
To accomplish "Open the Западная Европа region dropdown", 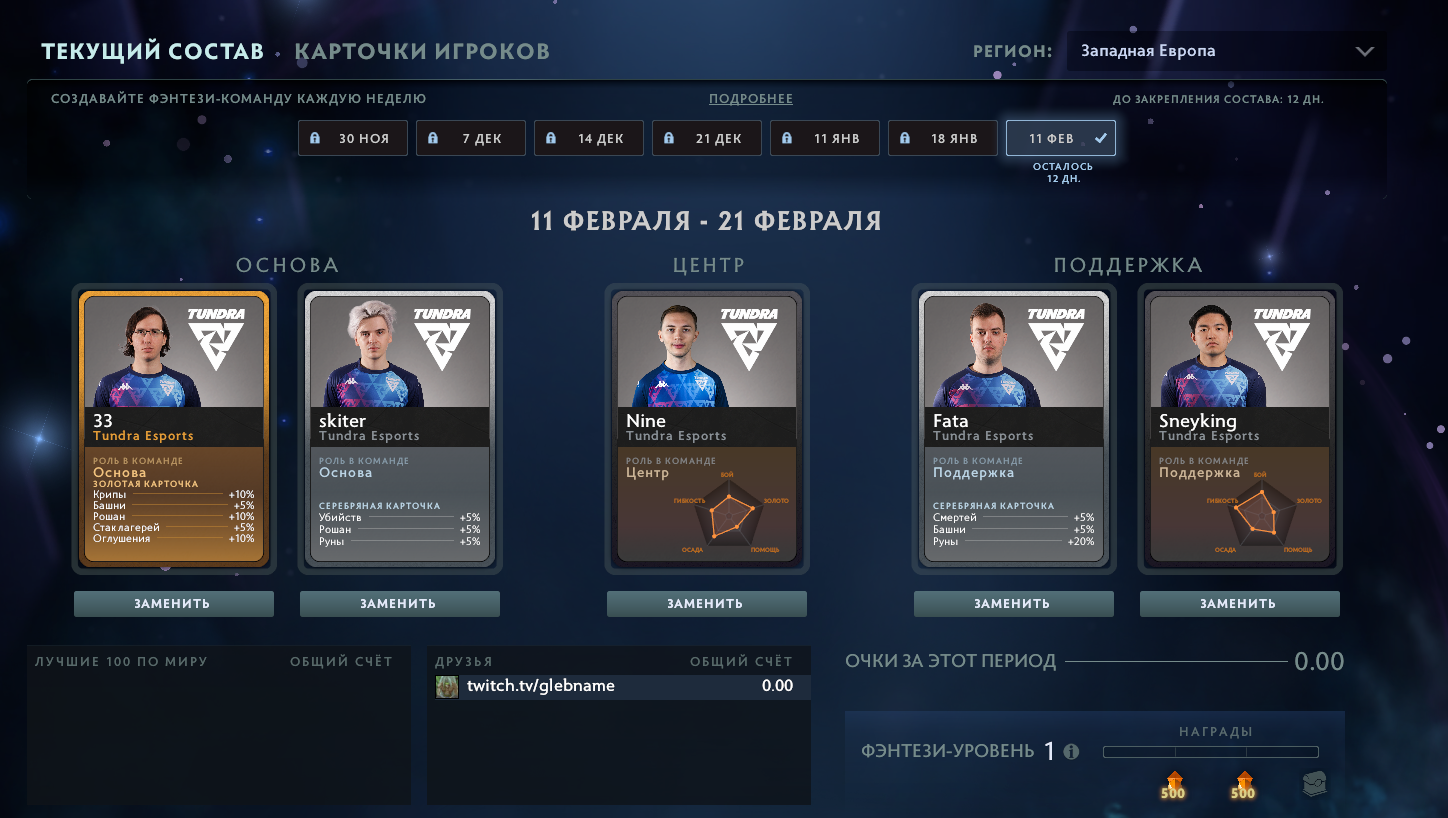I will (x=1226, y=51).
